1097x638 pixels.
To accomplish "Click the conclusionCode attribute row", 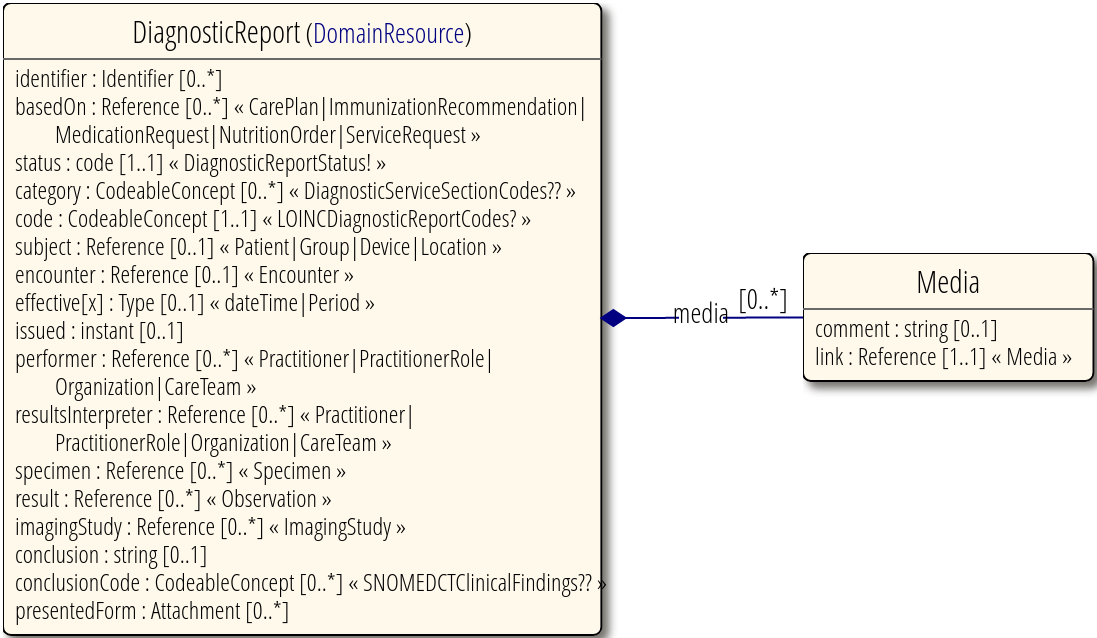I will 307,583.
